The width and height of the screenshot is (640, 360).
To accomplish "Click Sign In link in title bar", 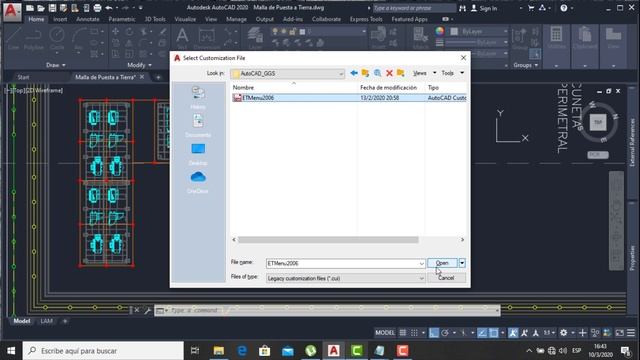I will (x=489, y=8).
